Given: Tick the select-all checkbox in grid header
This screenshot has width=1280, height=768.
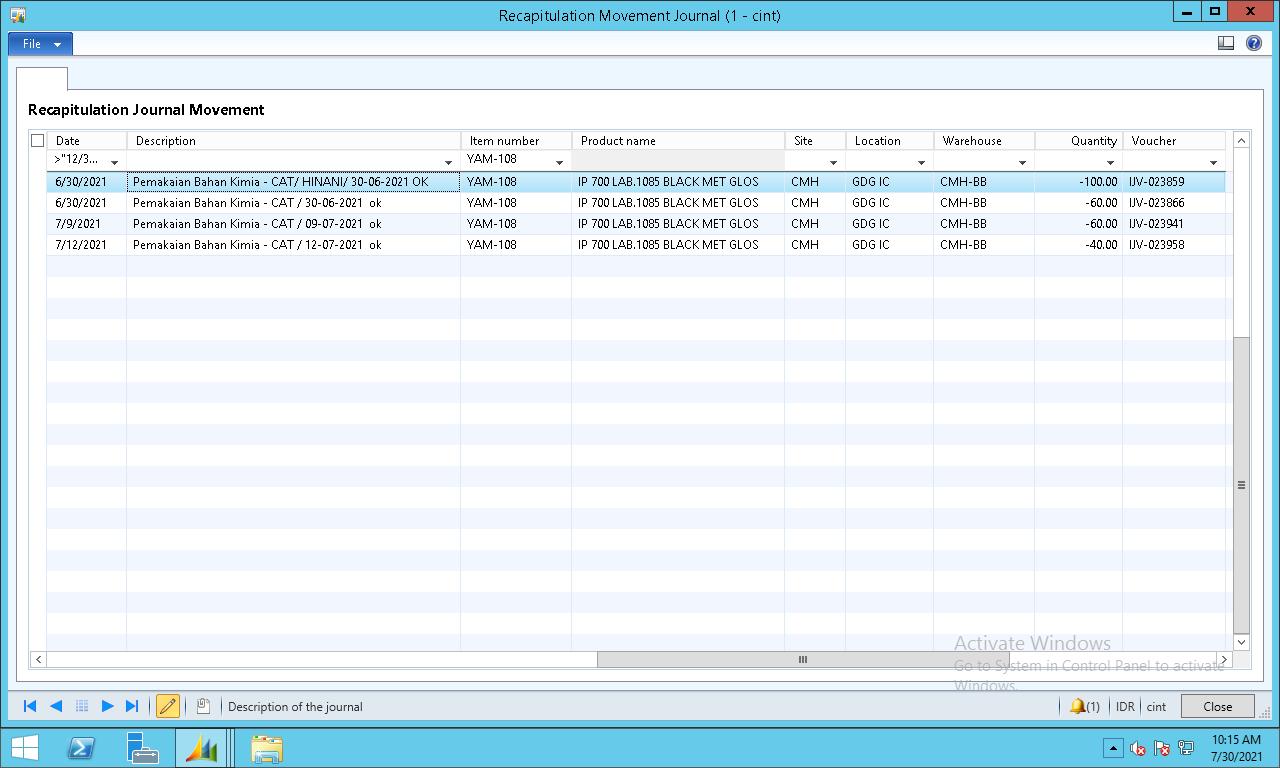Looking at the screenshot, I should (38, 141).
